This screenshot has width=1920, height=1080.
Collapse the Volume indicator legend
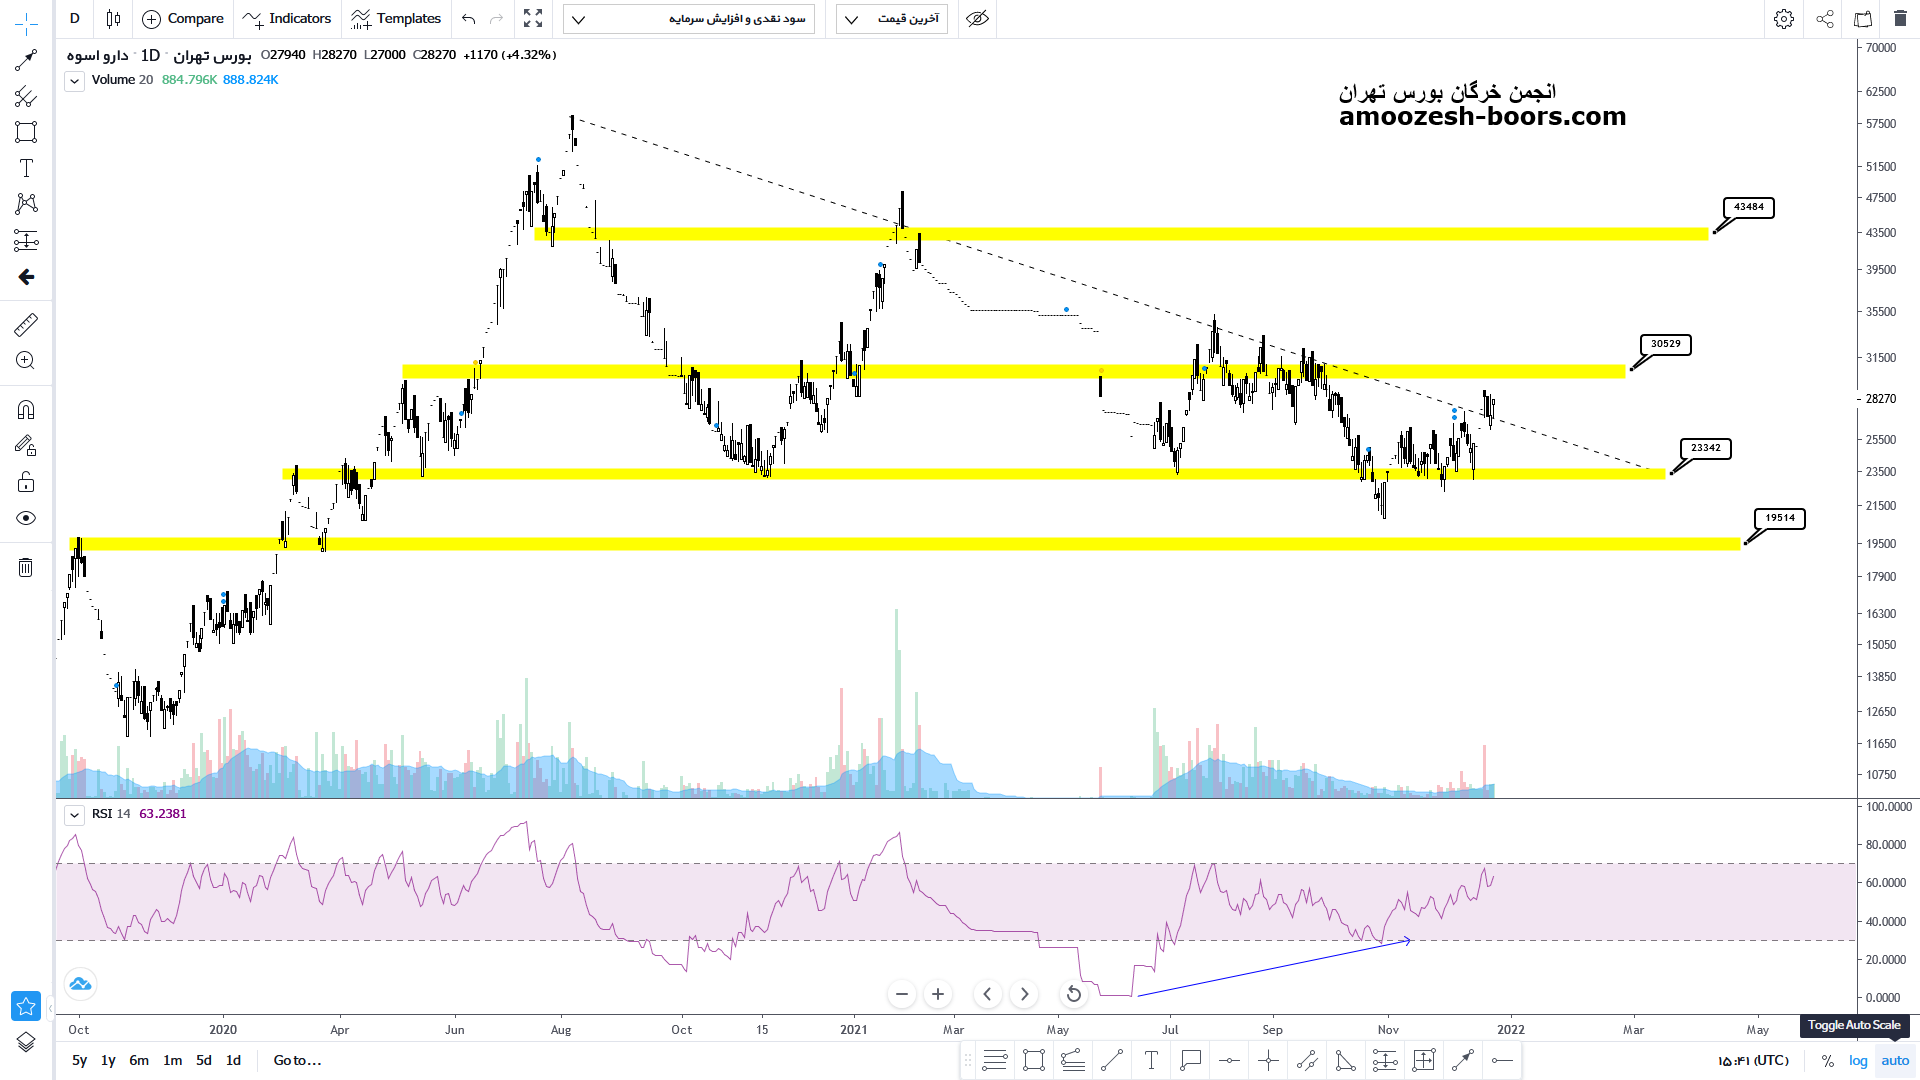click(x=75, y=81)
